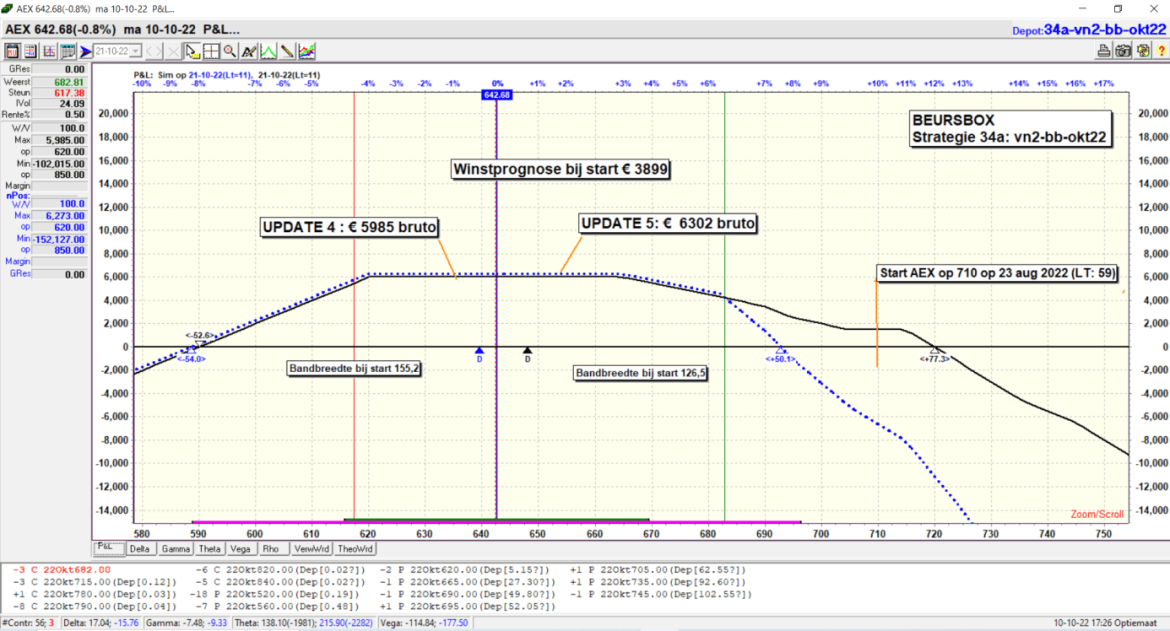Open help with question mark icon
The width and height of the screenshot is (1170, 631).
pos(1162,51)
